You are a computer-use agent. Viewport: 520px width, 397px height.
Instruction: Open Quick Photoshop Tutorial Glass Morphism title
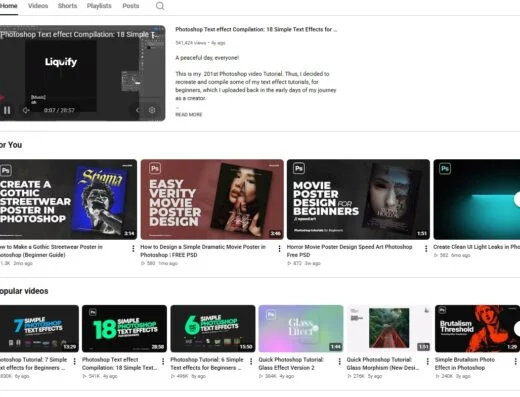click(383, 364)
